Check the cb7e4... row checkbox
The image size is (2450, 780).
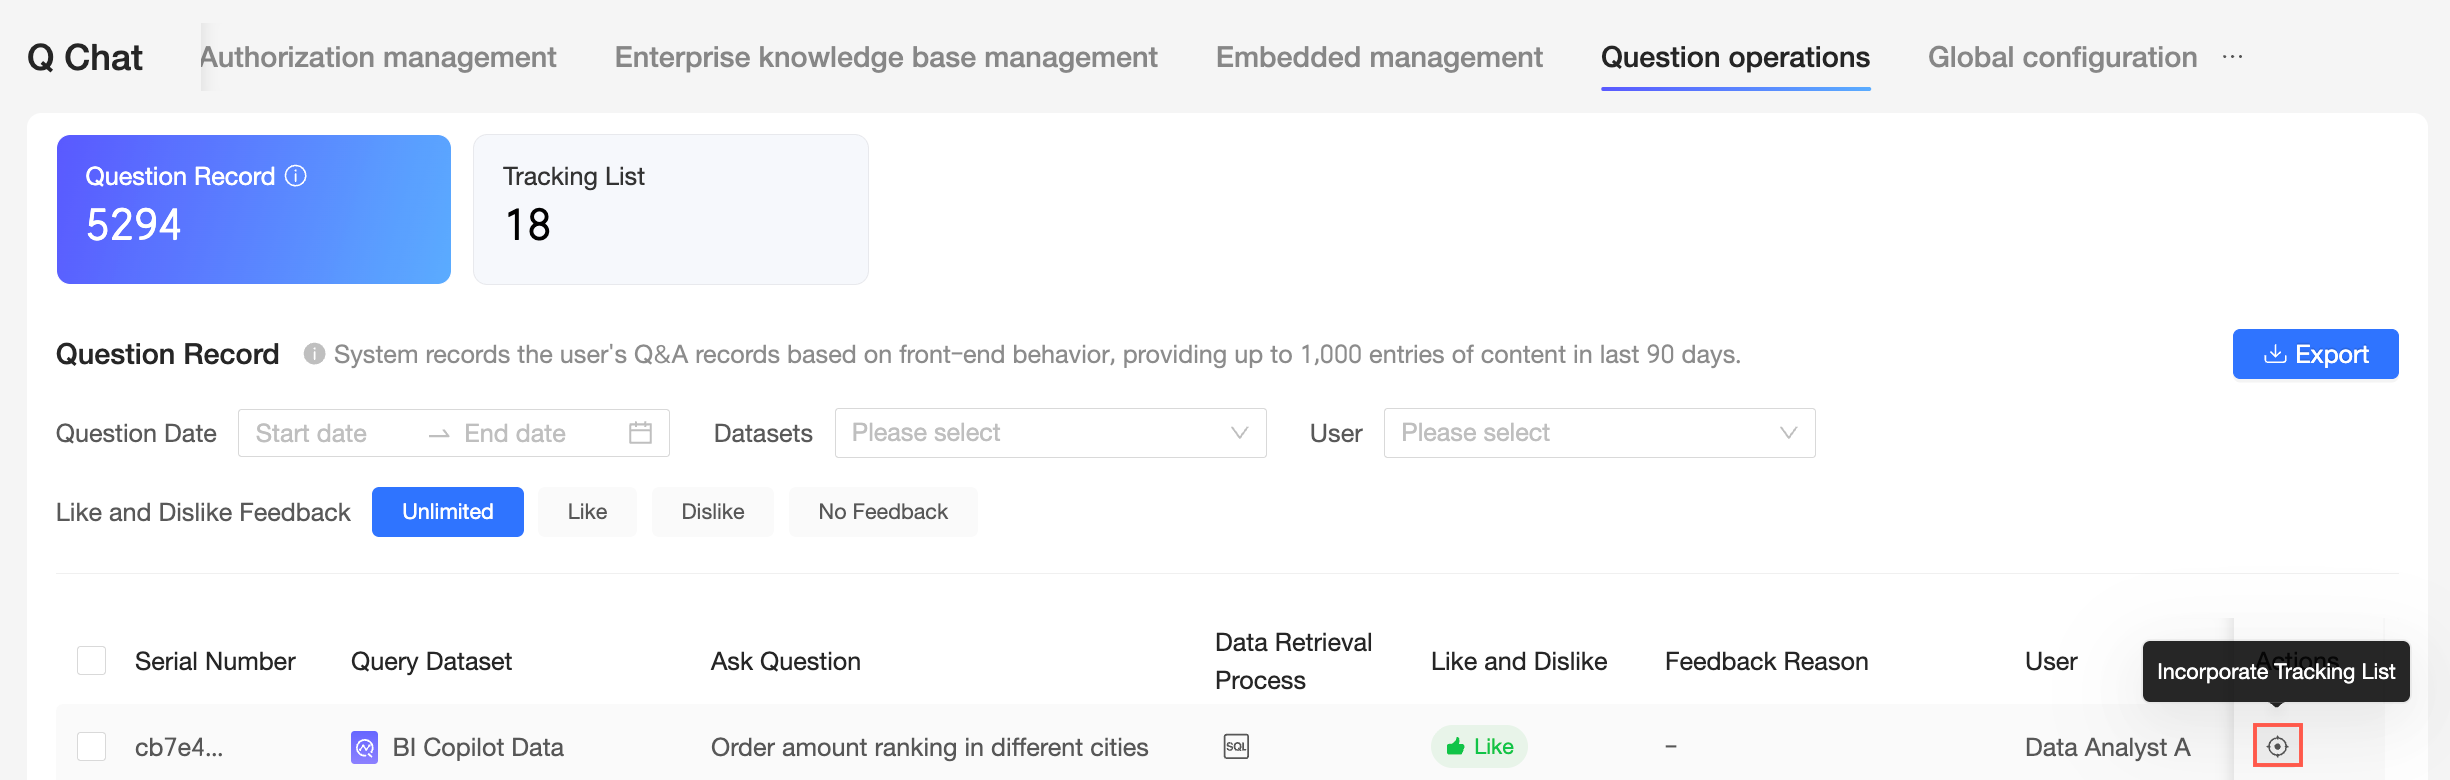point(92,747)
